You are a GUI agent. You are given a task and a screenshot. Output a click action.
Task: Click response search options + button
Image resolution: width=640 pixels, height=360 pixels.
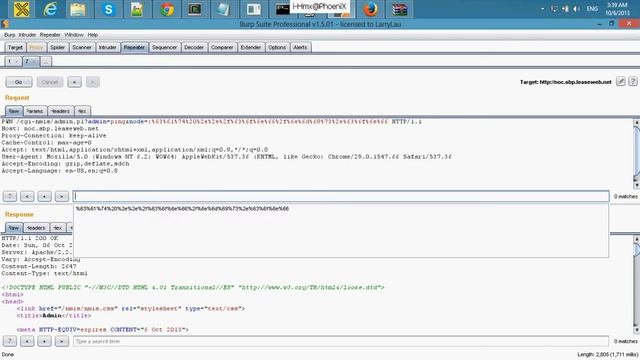[44, 341]
